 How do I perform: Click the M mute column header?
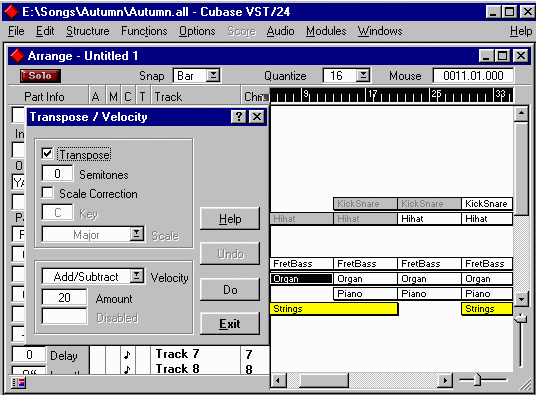pos(113,97)
